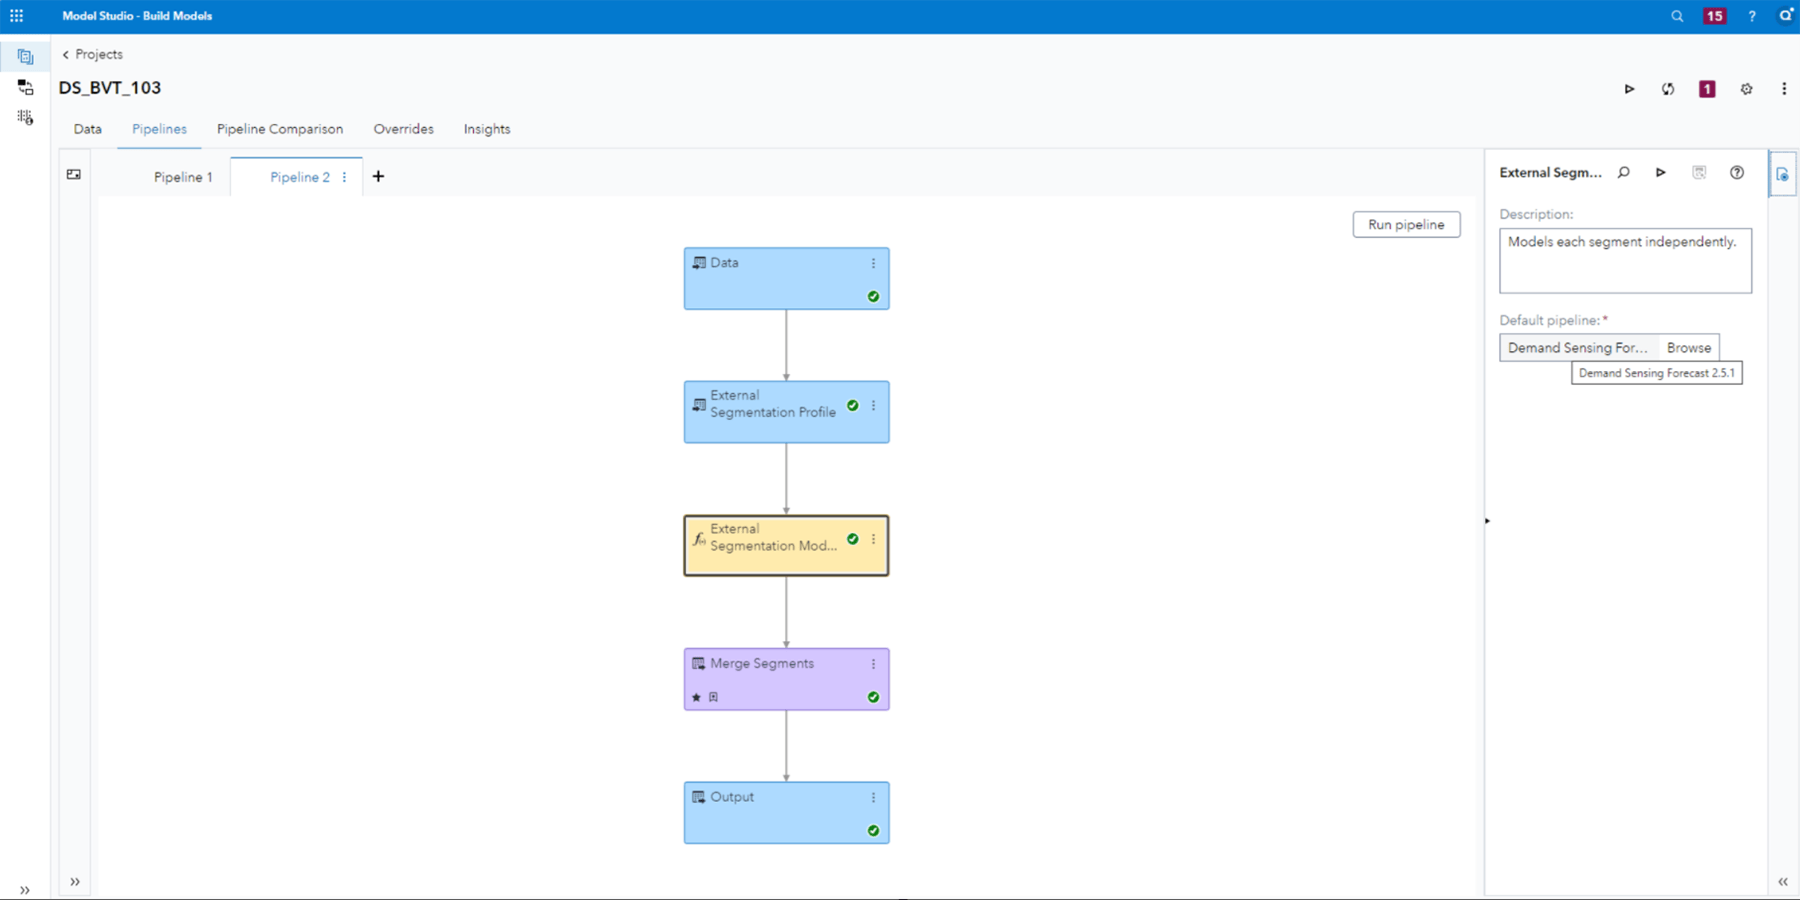
Task: Run the entire project via the play icon
Action: pos(1629,89)
